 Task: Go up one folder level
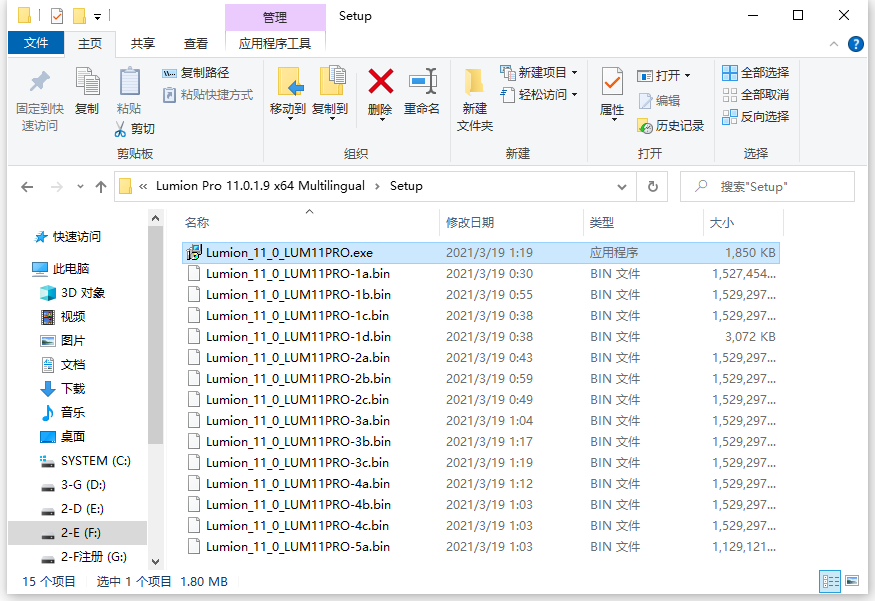pyautogui.click(x=100, y=187)
